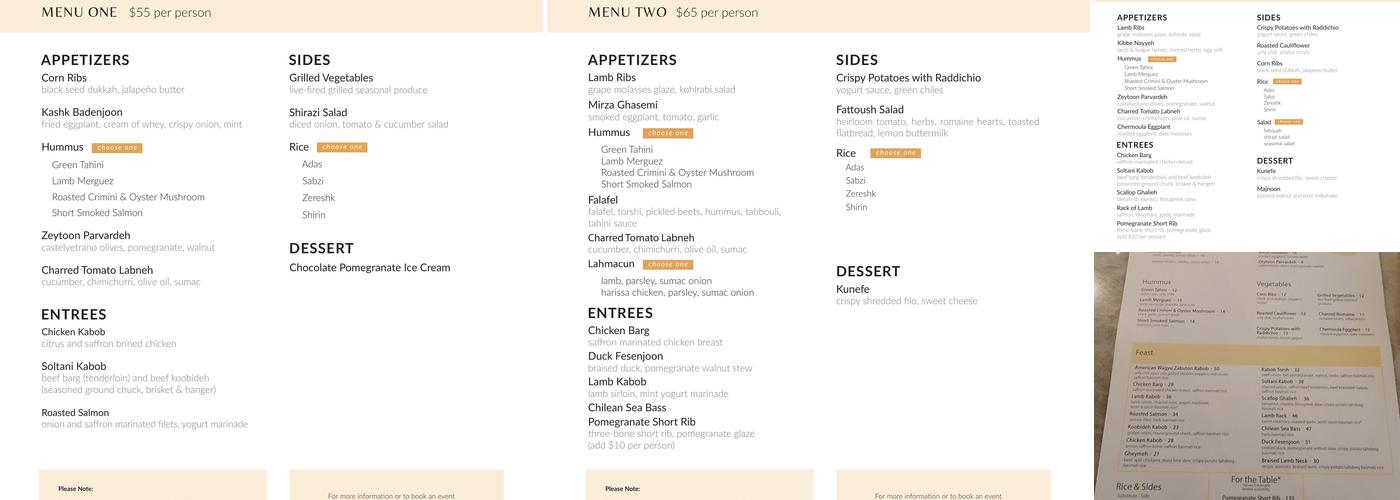Screen dimensions: 1400x500
Task: Select Duck Fesenjoon entree in Menu Two
Action: [625, 356]
